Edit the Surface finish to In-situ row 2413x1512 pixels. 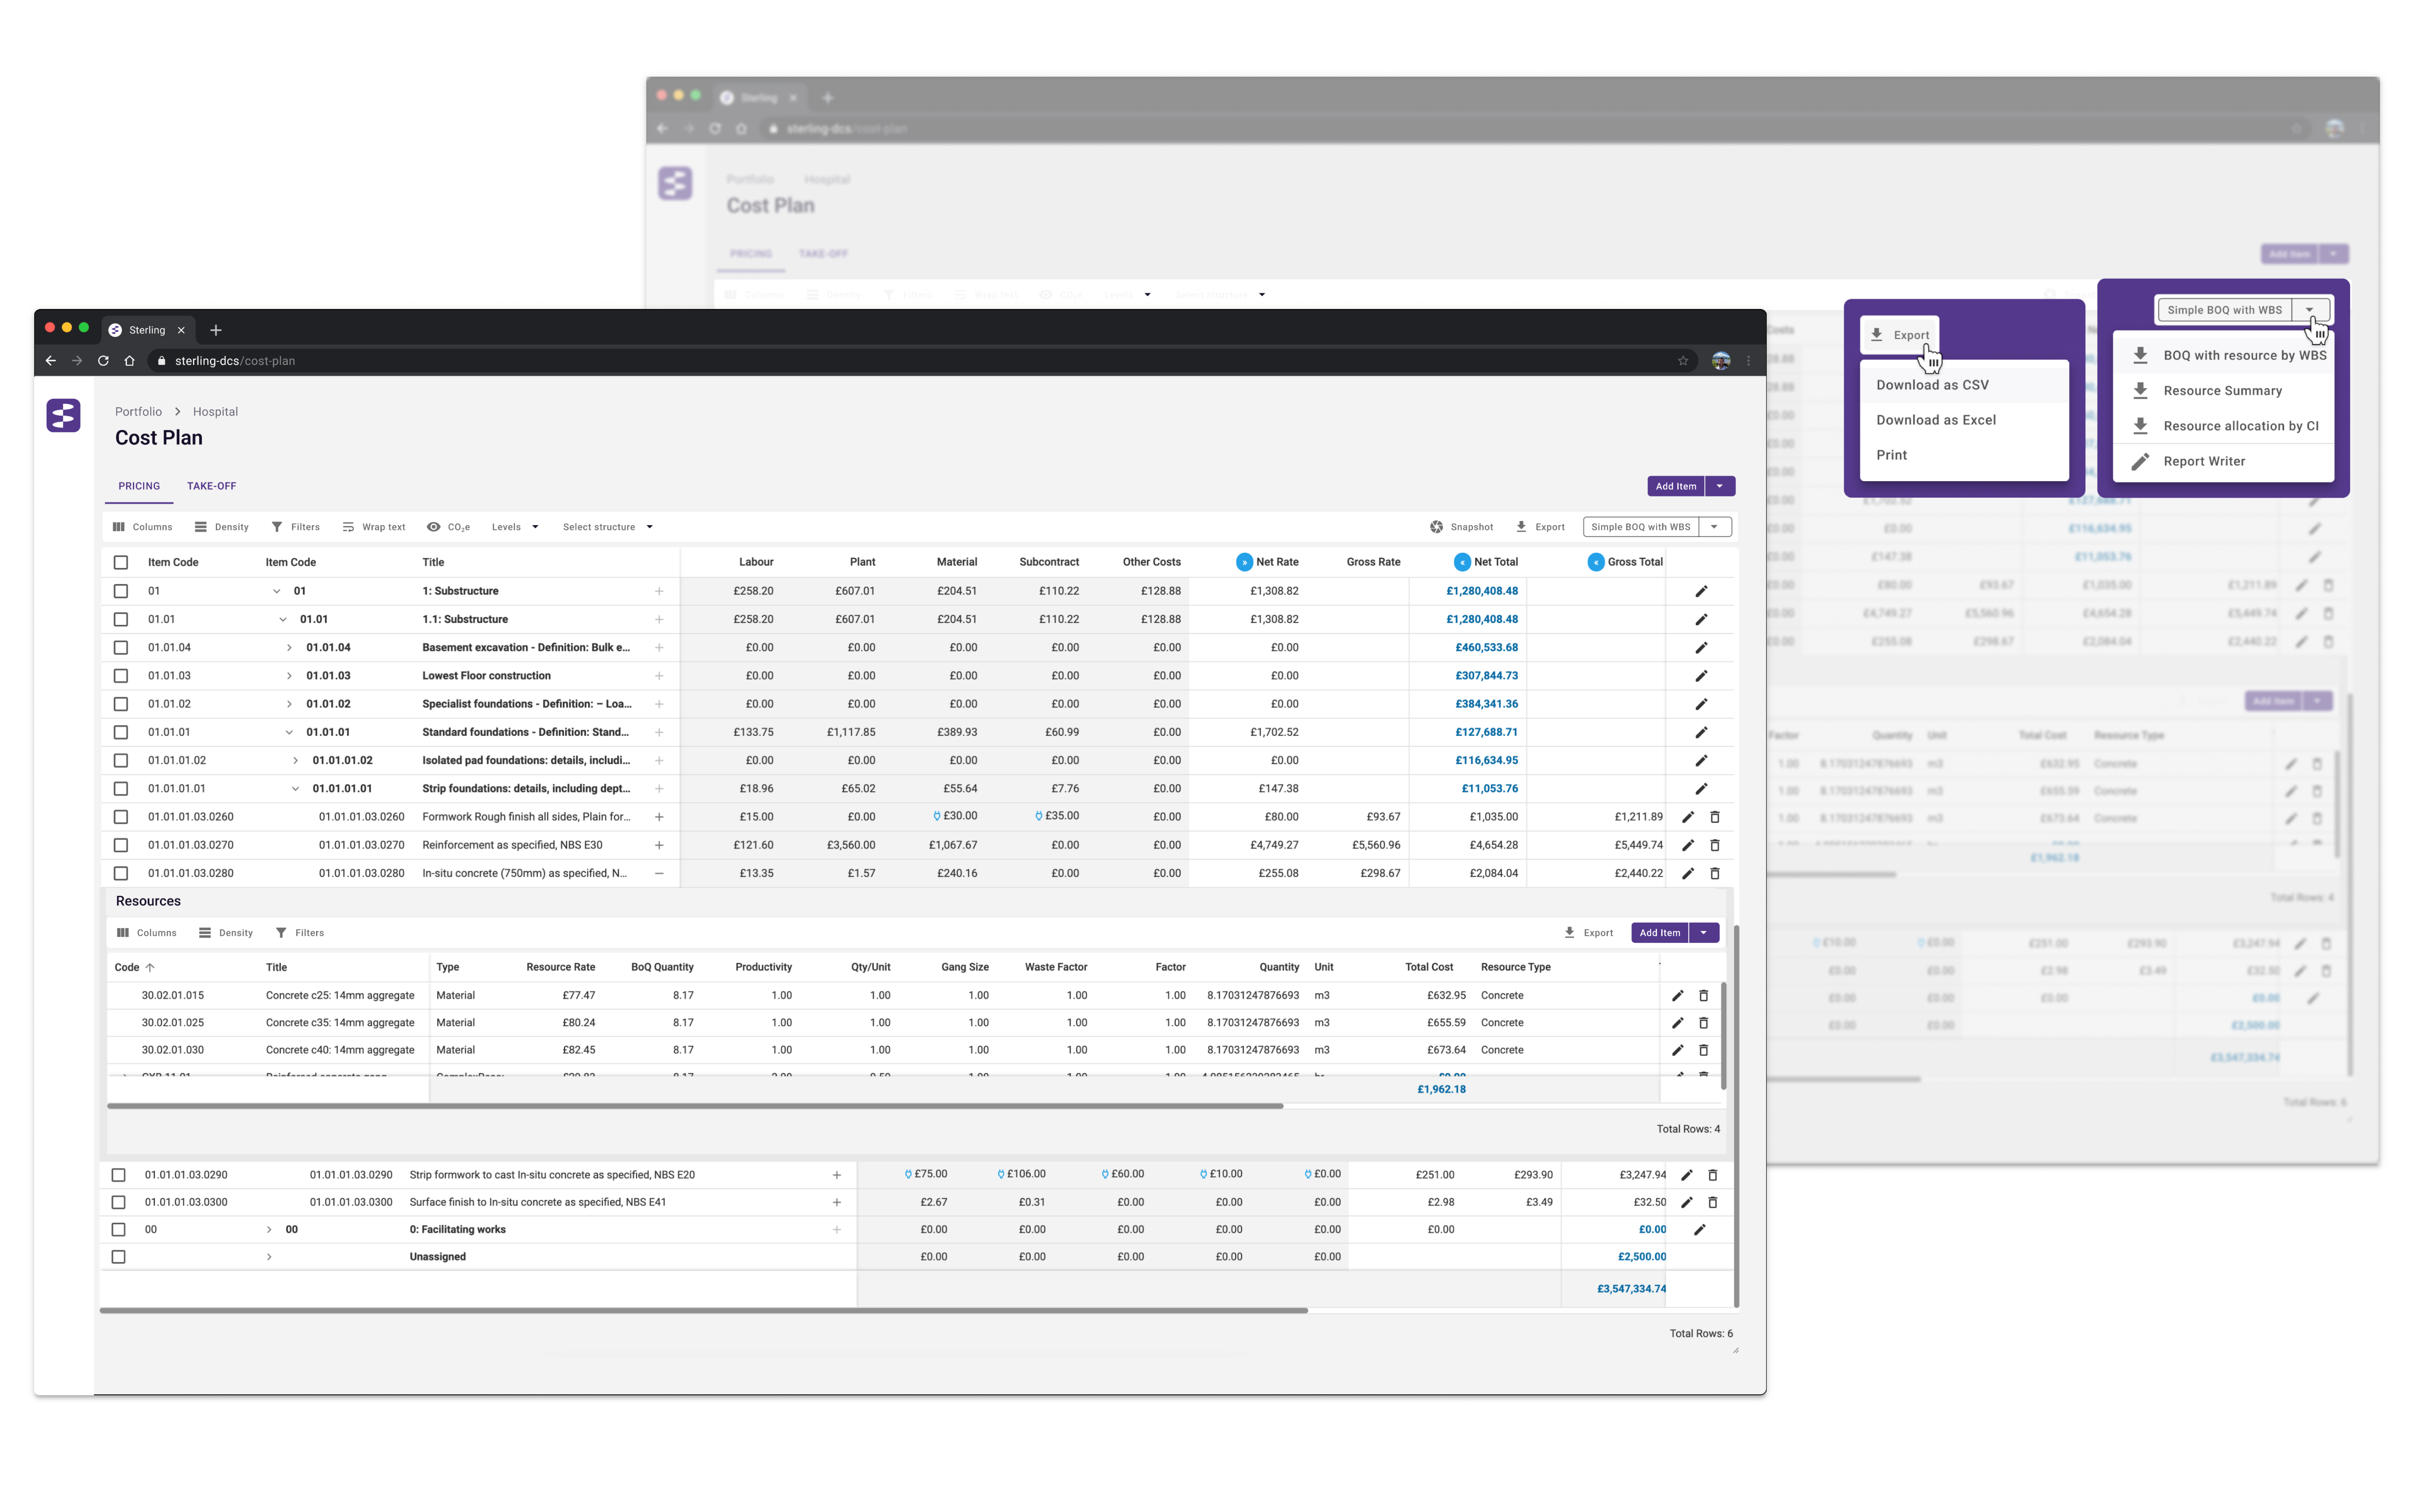point(1687,1202)
